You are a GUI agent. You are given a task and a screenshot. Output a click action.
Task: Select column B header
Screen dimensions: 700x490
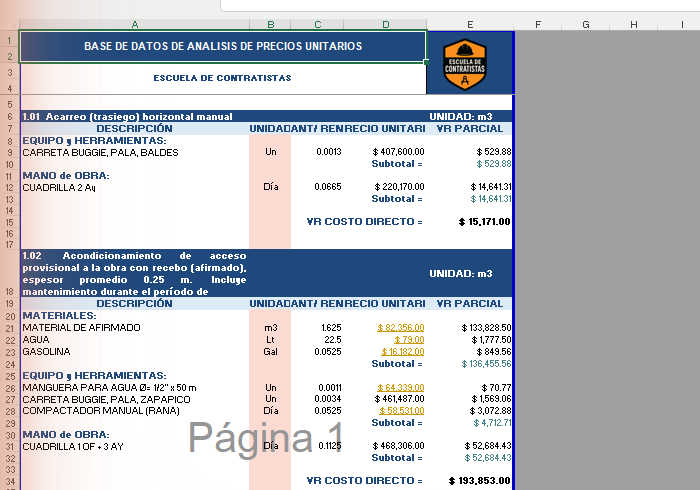tap(270, 25)
